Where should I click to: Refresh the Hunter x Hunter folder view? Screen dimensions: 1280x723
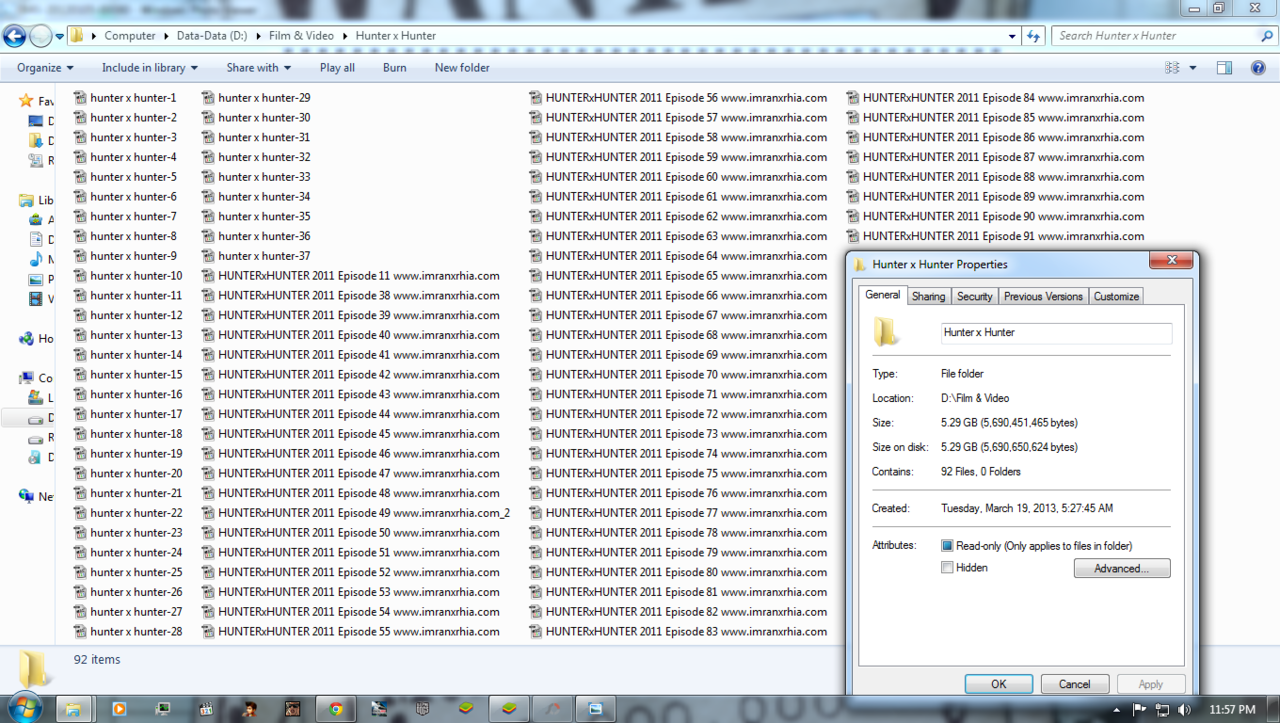click(1034, 36)
